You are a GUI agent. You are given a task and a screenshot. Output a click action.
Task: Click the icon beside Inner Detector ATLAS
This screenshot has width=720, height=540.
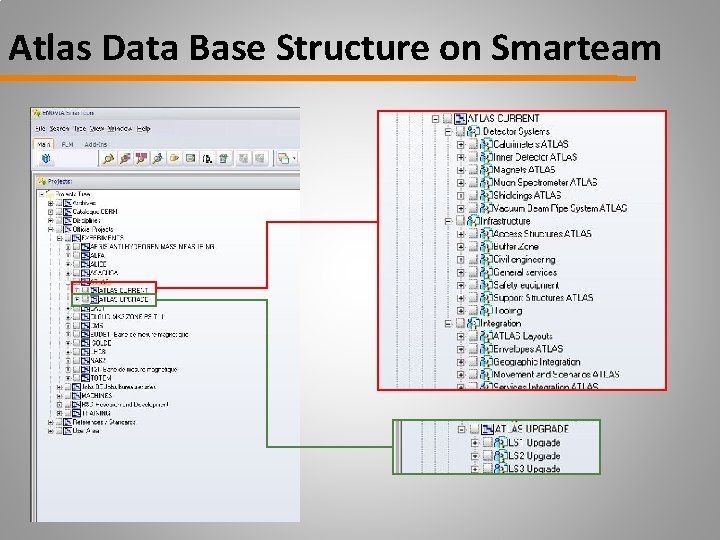coord(486,157)
